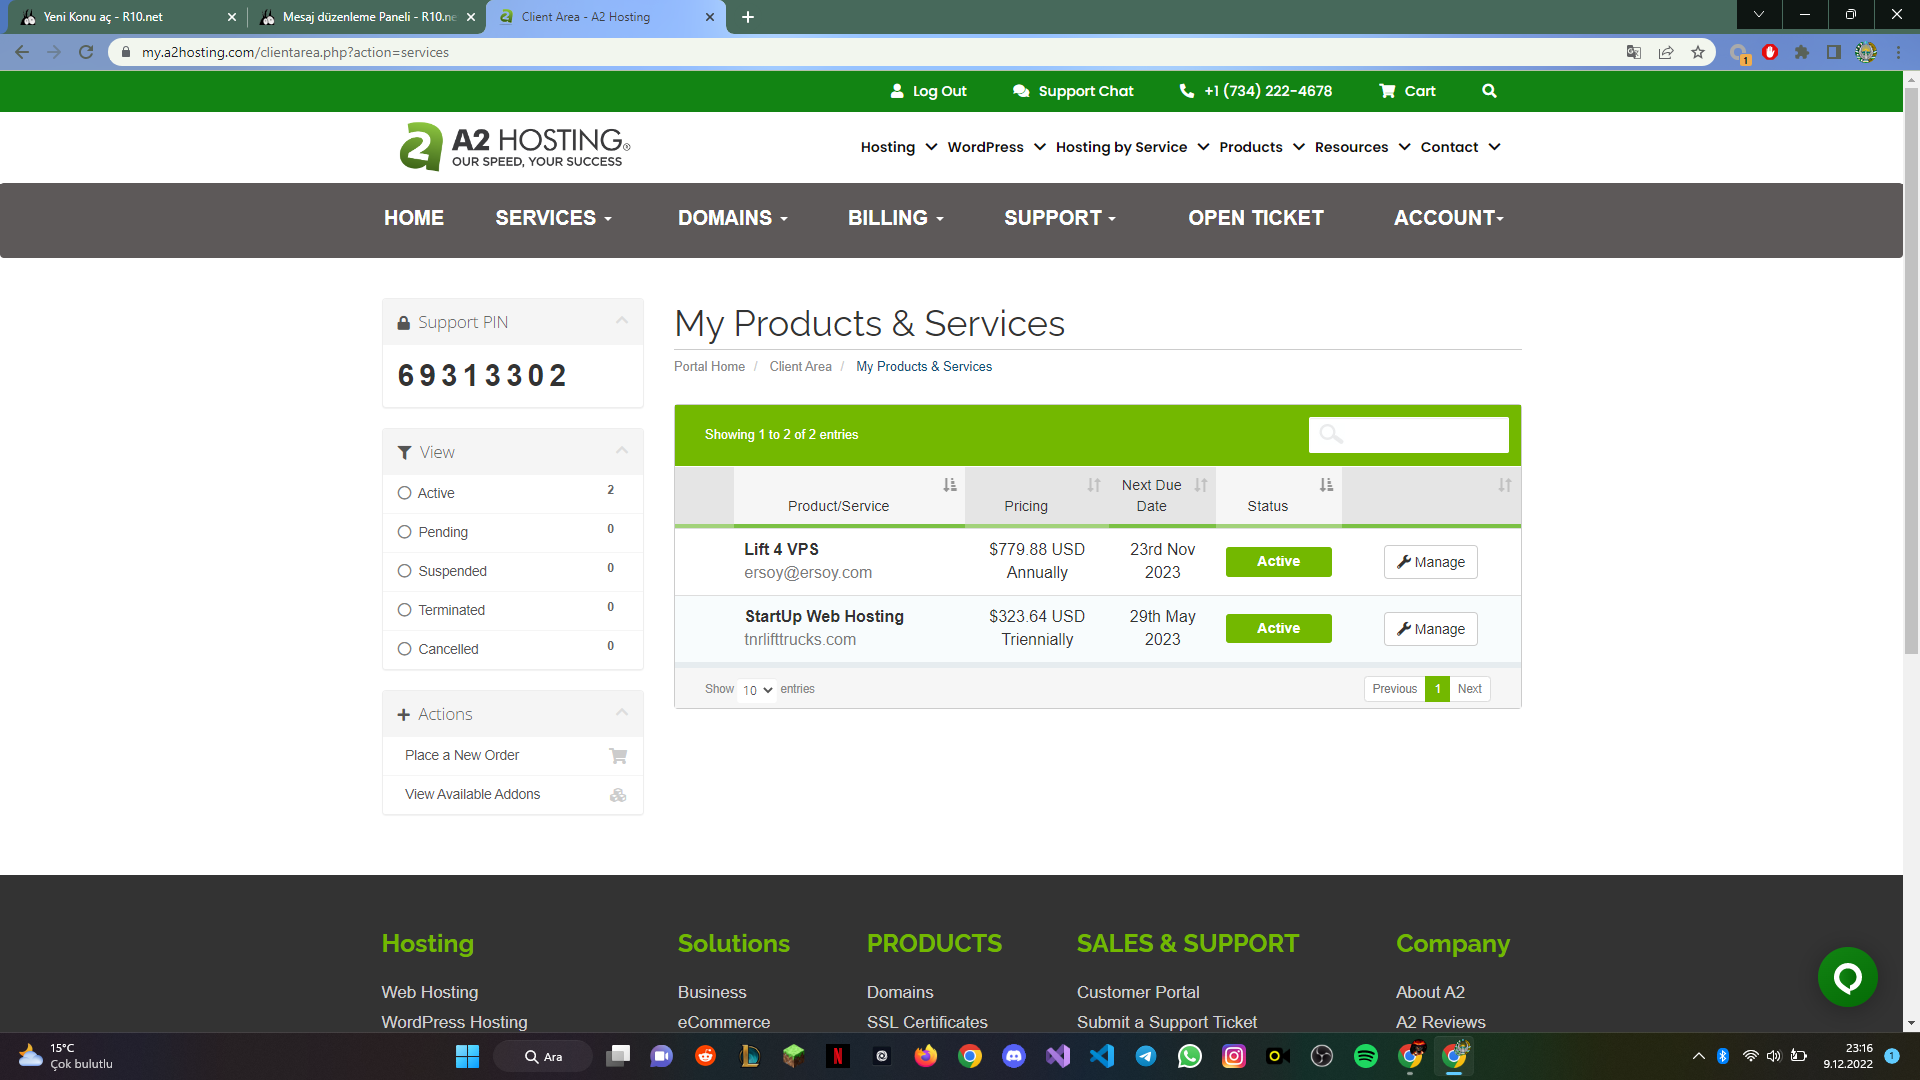1920x1080 pixels.
Task: Select the Suspended filter radio button
Action: 405,571
